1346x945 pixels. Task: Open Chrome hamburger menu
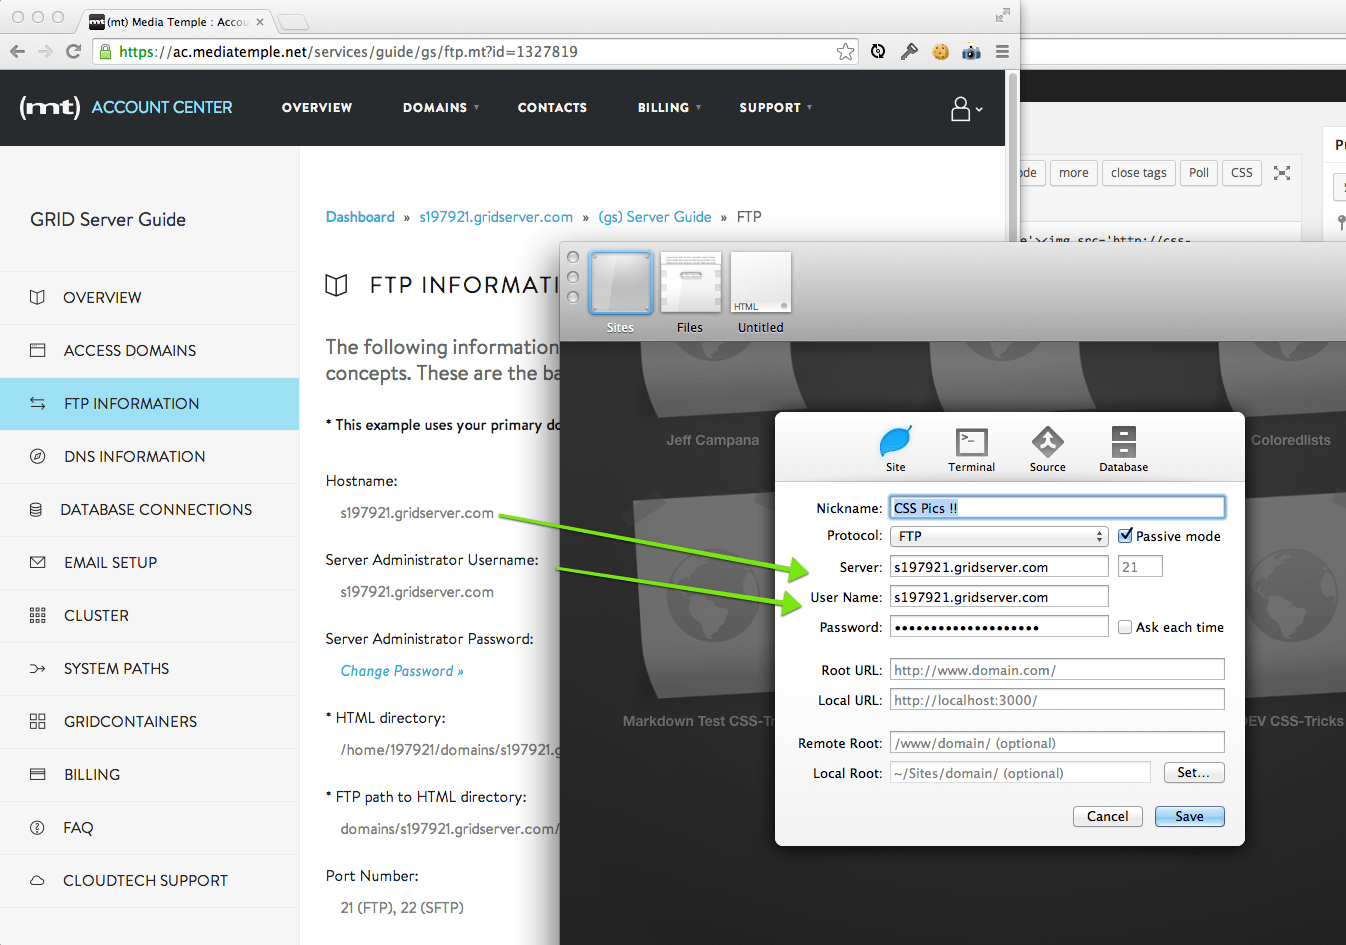pyautogui.click(x=1002, y=51)
